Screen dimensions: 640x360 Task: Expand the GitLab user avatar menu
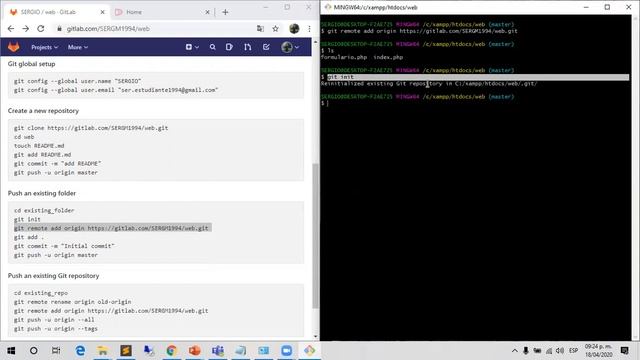point(290,47)
